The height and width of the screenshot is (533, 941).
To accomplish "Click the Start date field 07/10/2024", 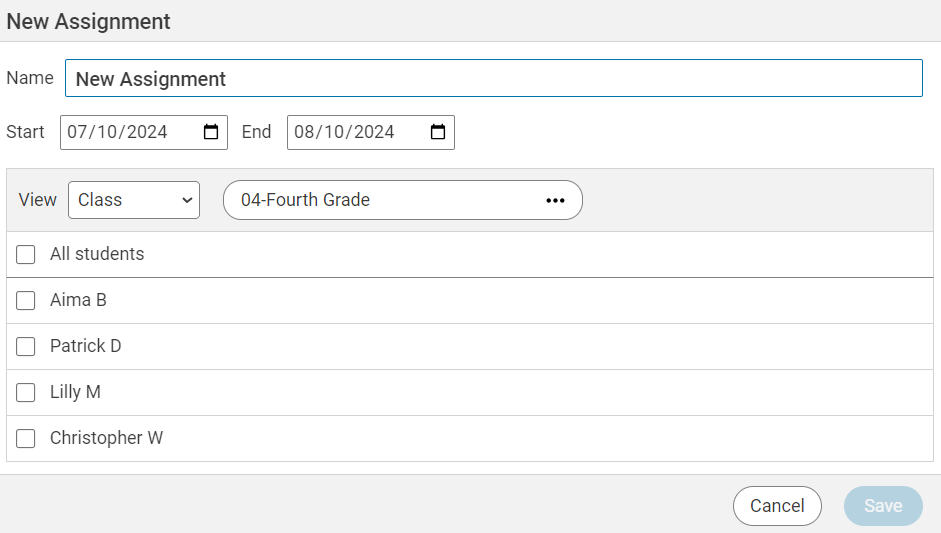I will [143, 132].
